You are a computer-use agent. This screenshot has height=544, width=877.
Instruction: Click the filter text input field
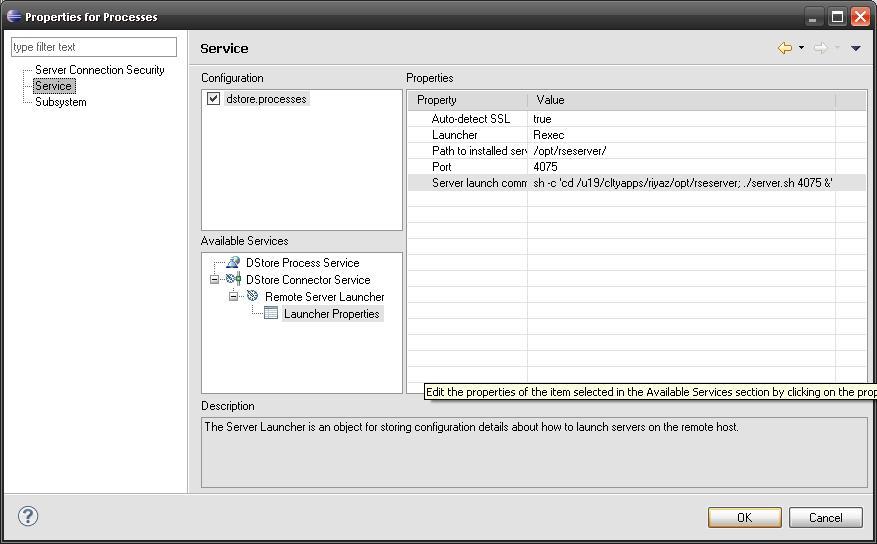pos(94,47)
